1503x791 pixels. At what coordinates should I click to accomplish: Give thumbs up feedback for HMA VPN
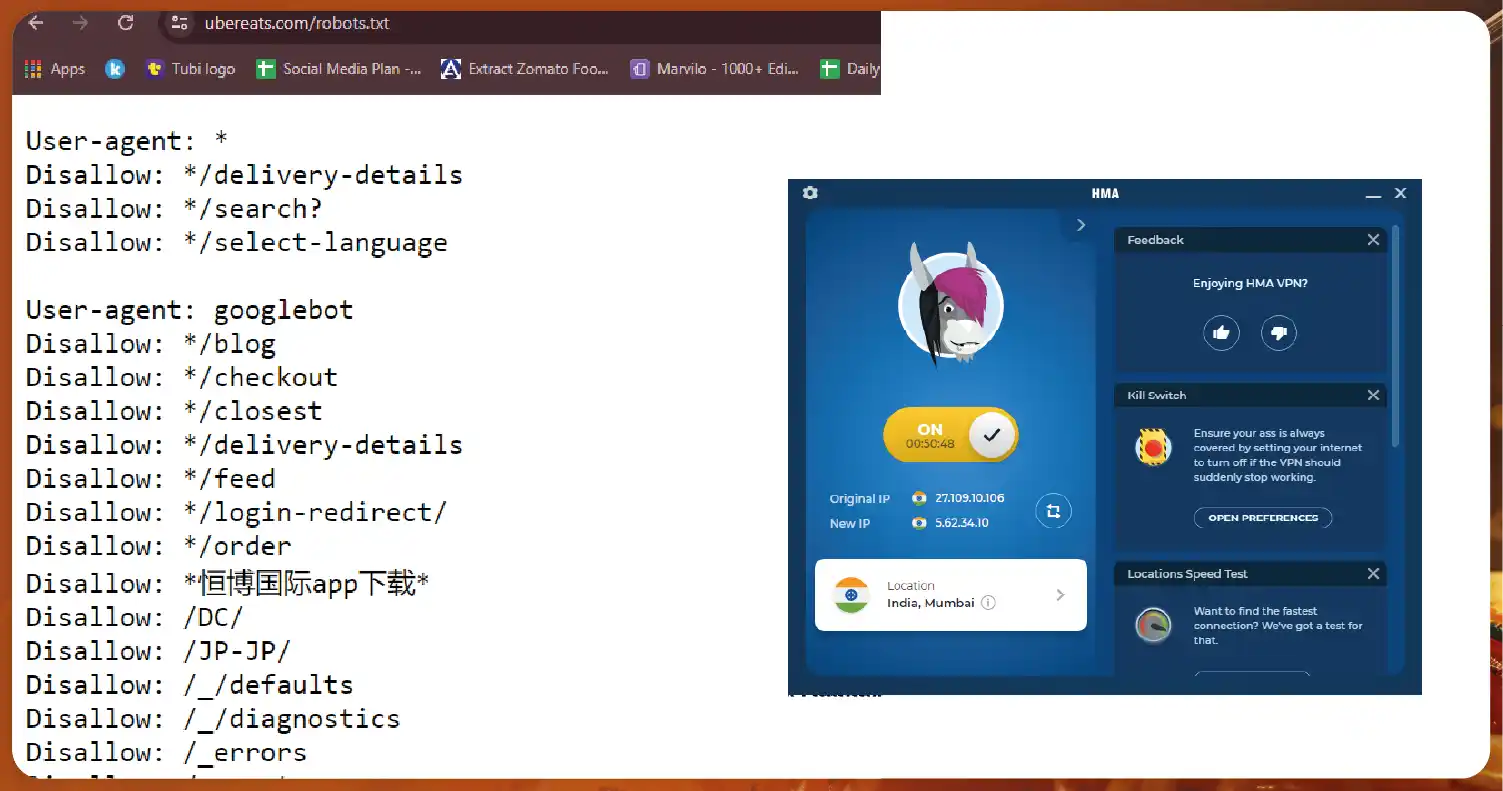pos(1221,333)
